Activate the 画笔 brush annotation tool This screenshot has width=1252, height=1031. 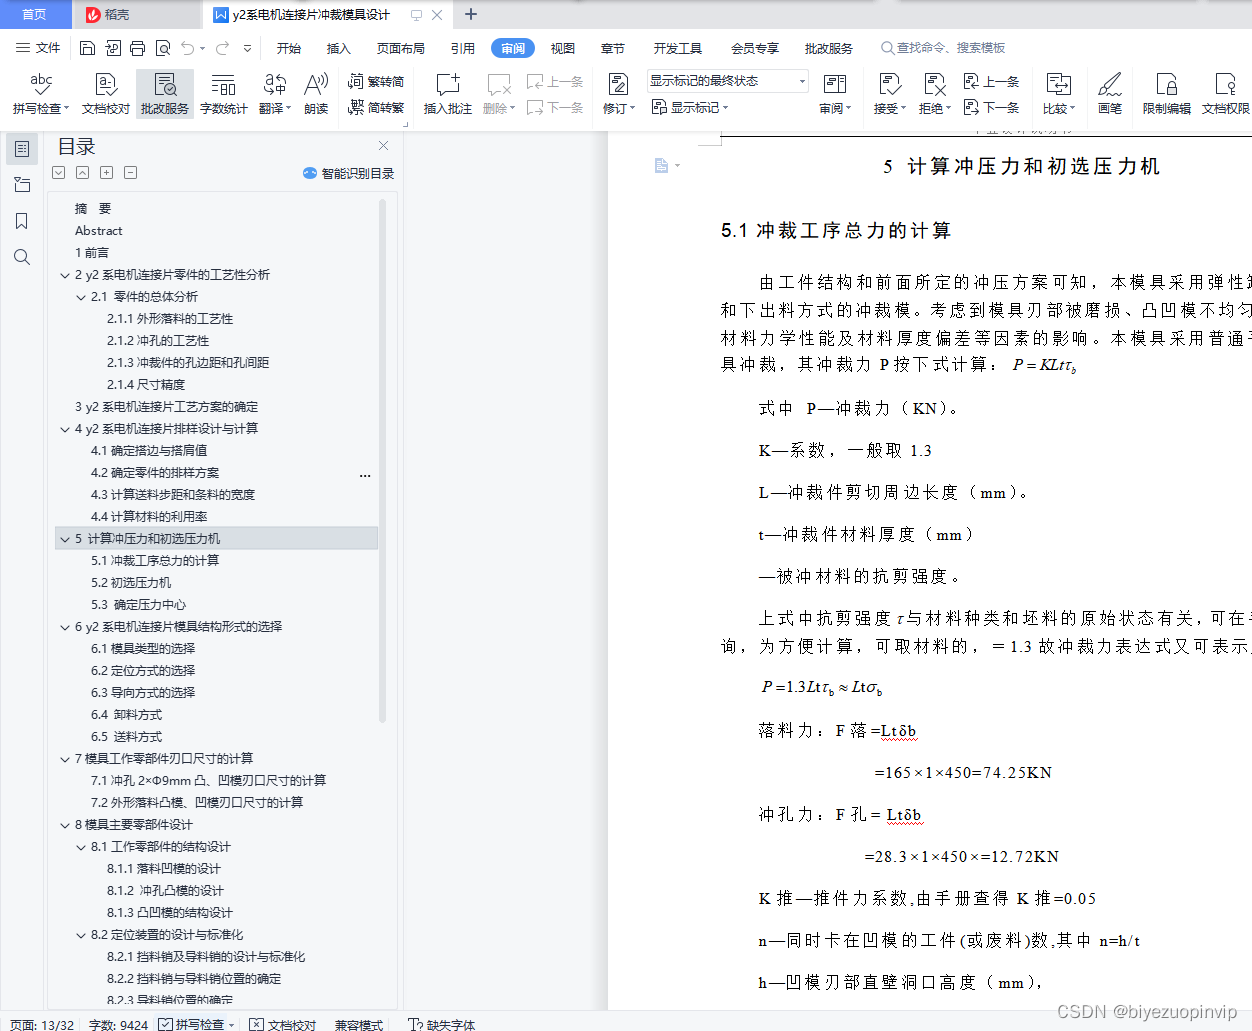[x=1110, y=93]
